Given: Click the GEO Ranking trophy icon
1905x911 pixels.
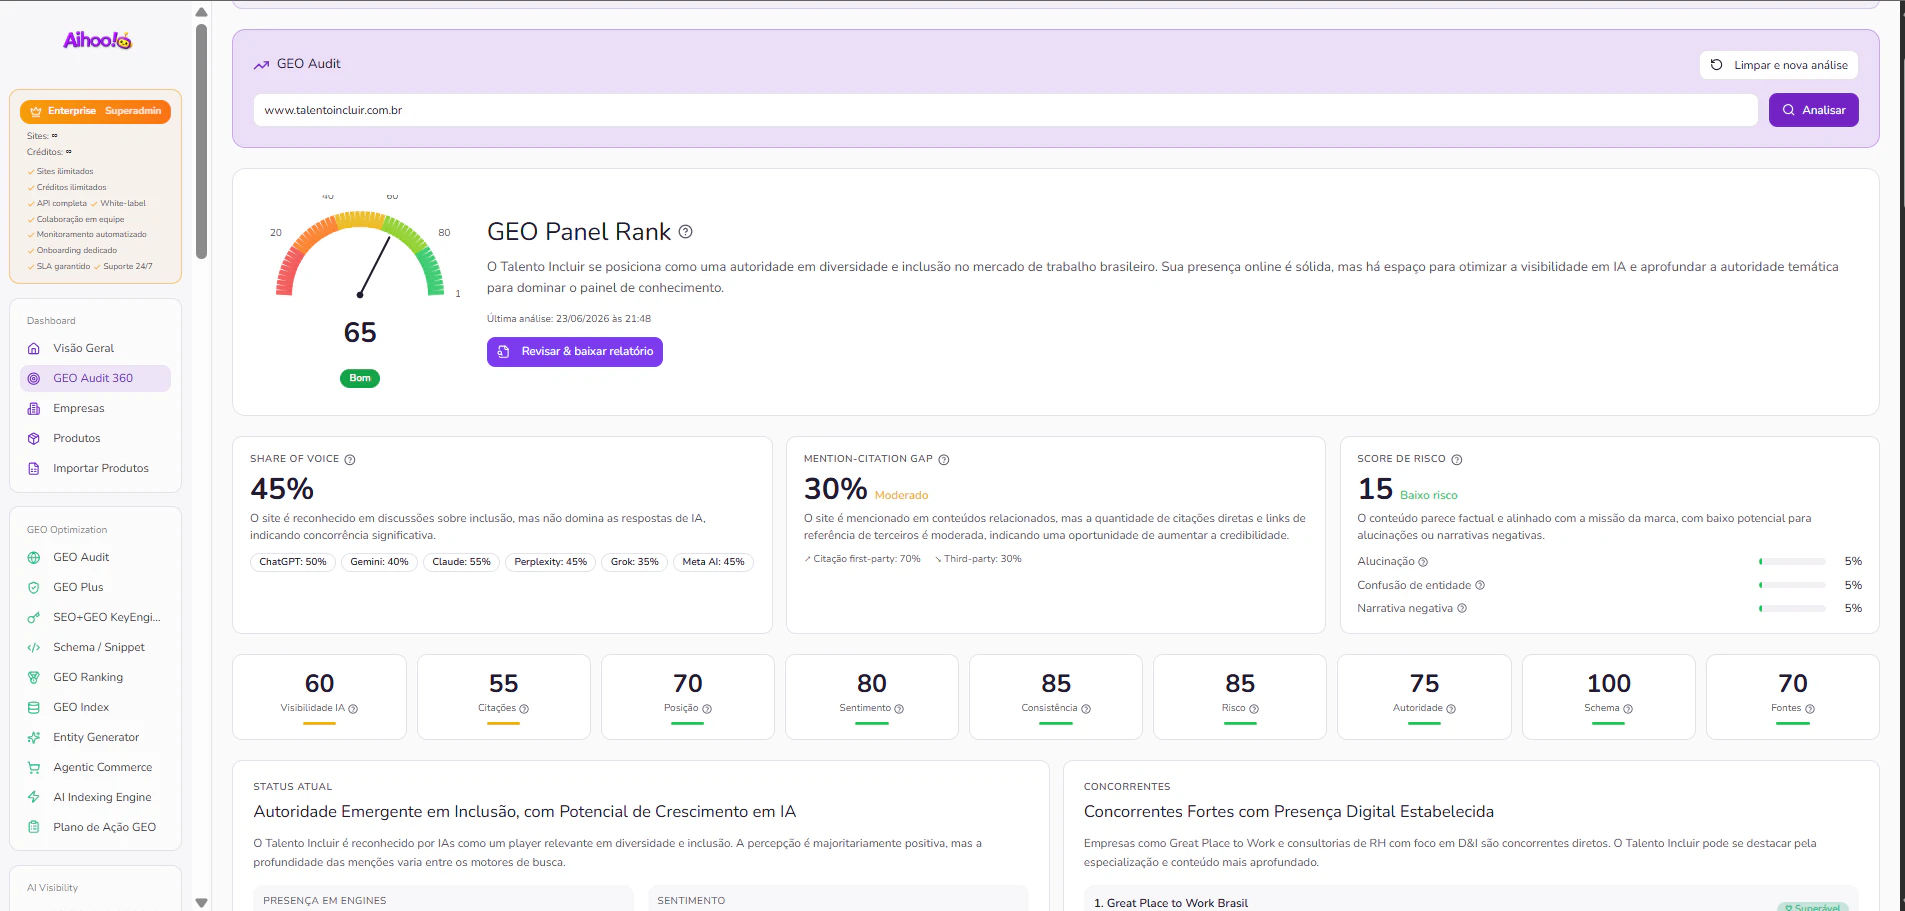Looking at the screenshot, I should pos(34,677).
